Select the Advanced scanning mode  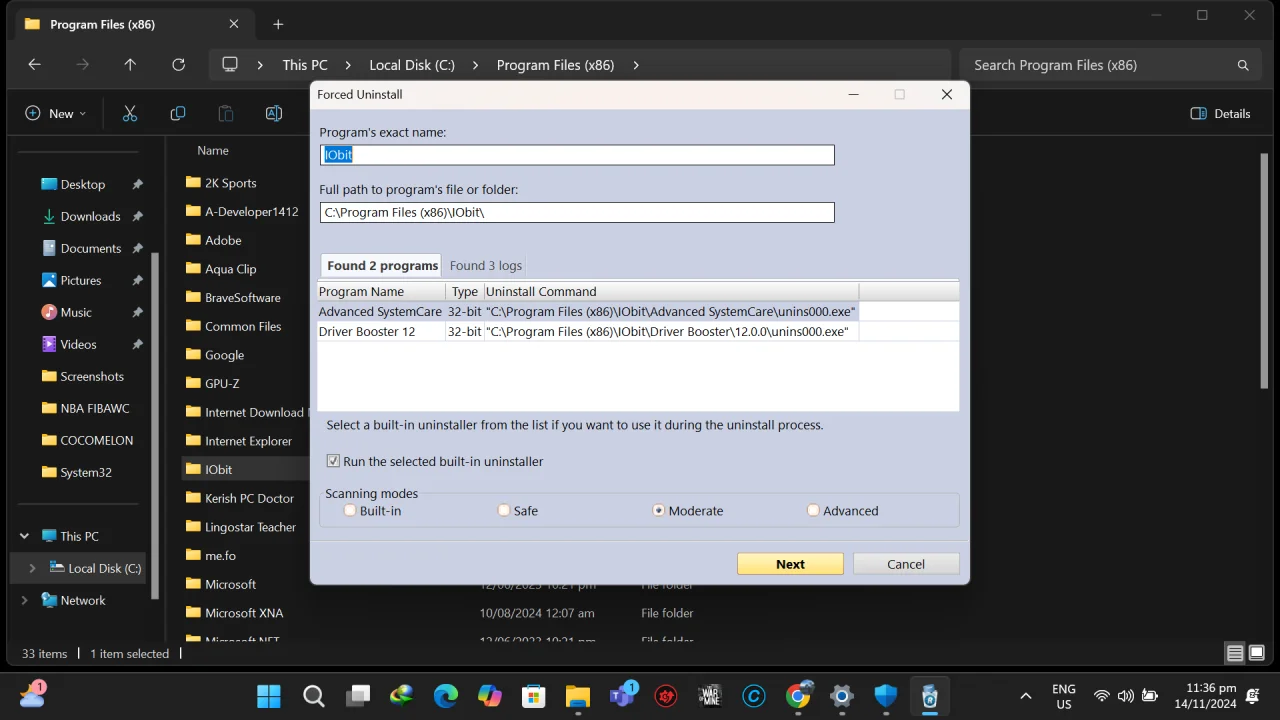pyautogui.click(x=813, y=510)
